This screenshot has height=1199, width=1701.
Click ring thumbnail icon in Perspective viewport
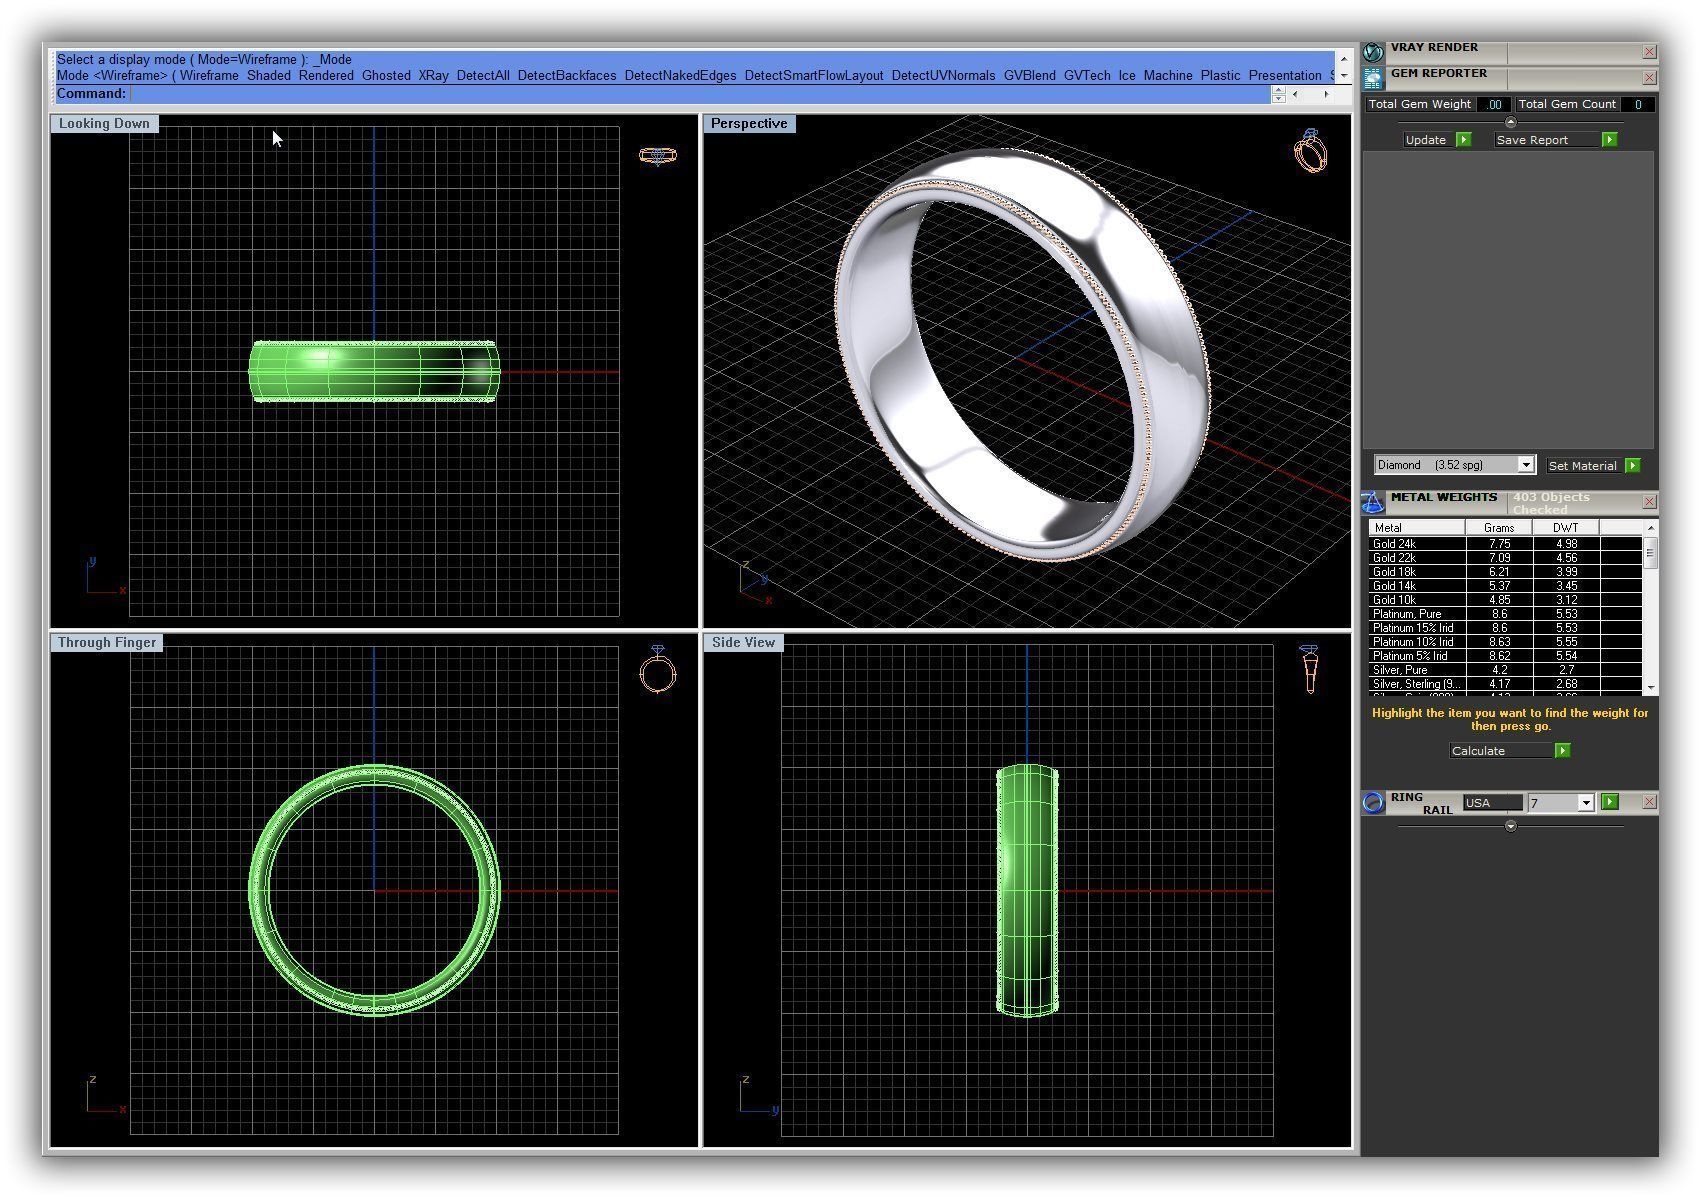click(x=1310, y=151)
